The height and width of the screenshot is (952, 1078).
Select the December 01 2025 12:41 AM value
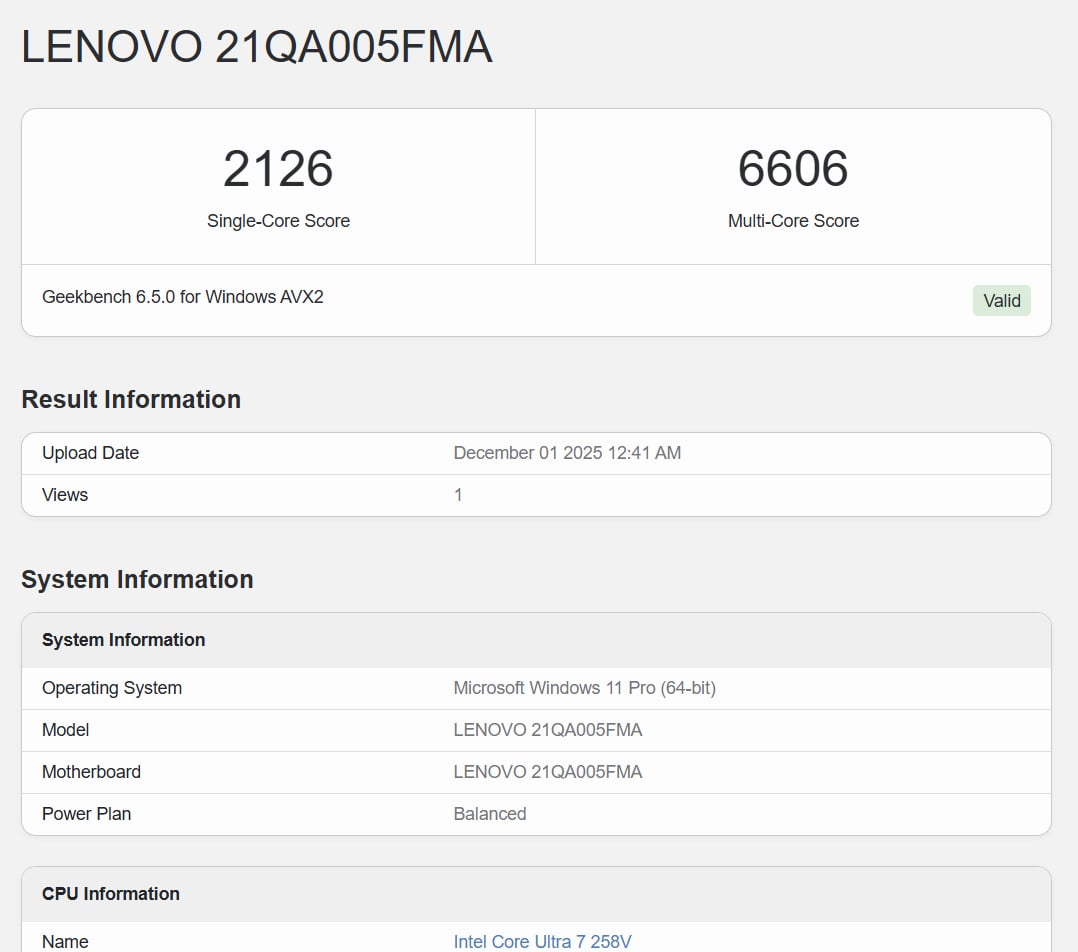[x=566, y=453]
